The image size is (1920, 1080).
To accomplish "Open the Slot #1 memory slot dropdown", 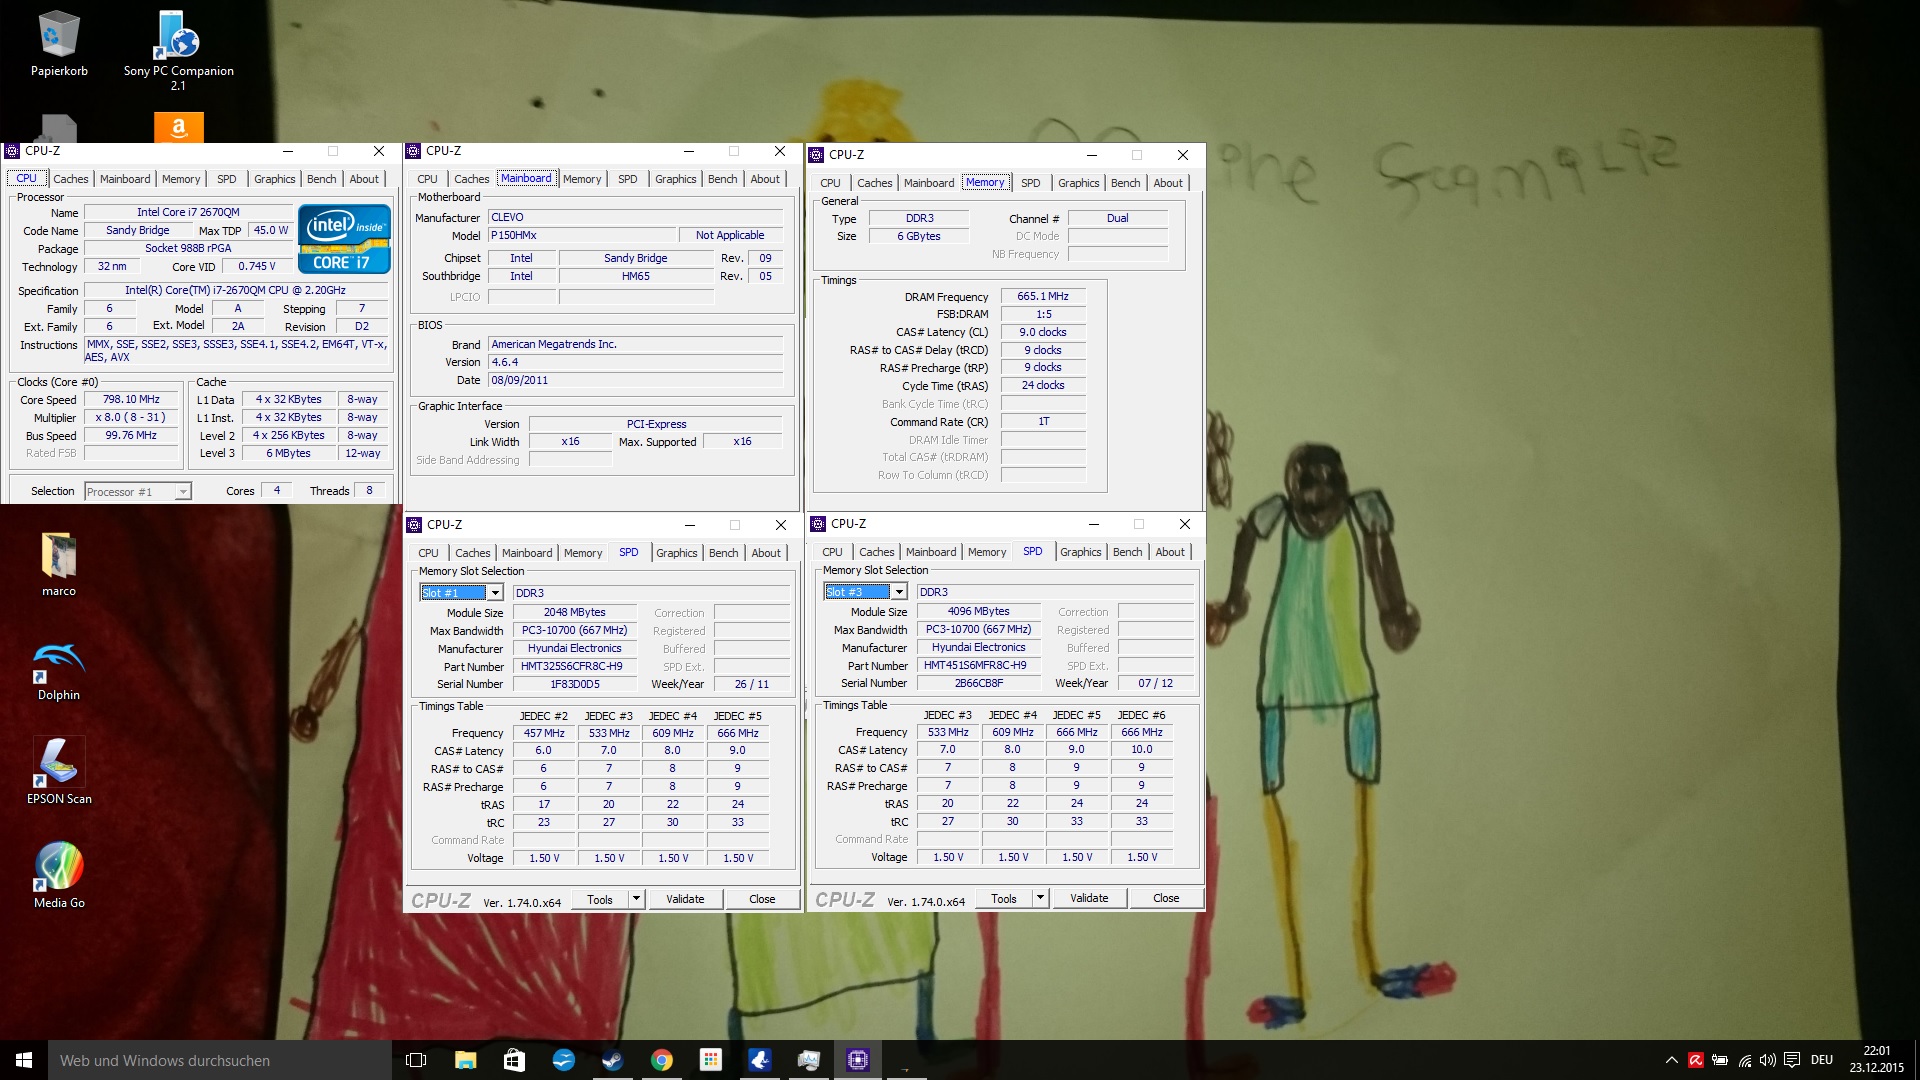I will [494, 593].
